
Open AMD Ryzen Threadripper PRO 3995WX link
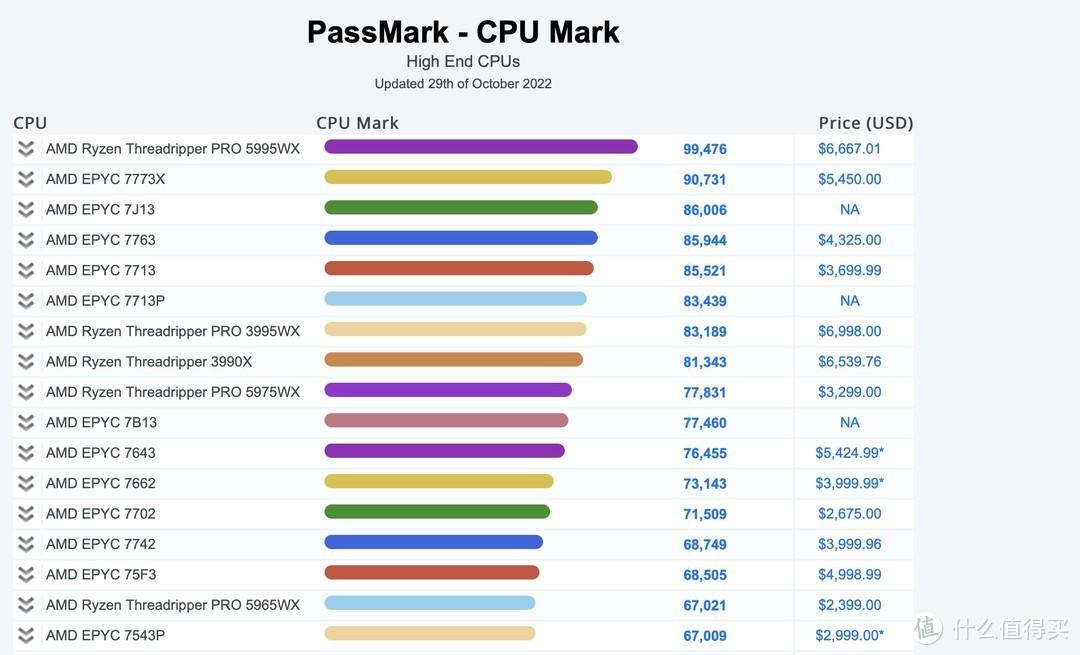tap(173, 331)
